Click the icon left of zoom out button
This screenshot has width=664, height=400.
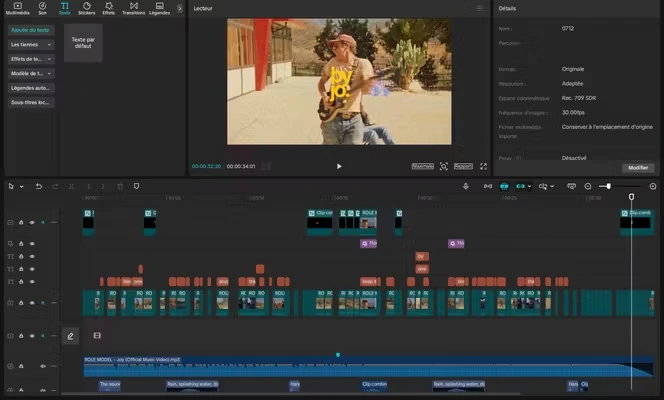coord(571,186)
